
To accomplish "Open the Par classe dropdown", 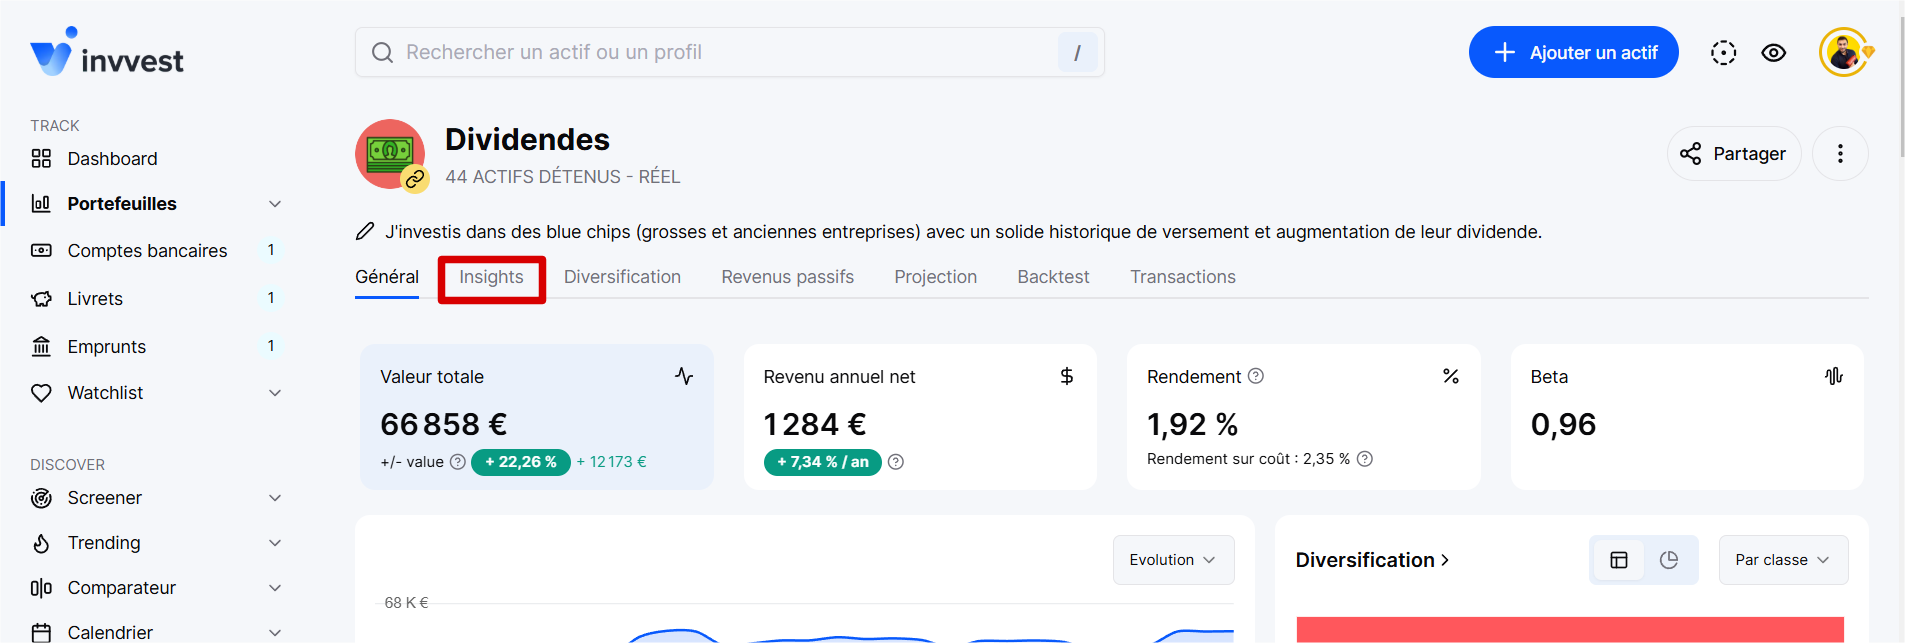I will [1783, 560].
